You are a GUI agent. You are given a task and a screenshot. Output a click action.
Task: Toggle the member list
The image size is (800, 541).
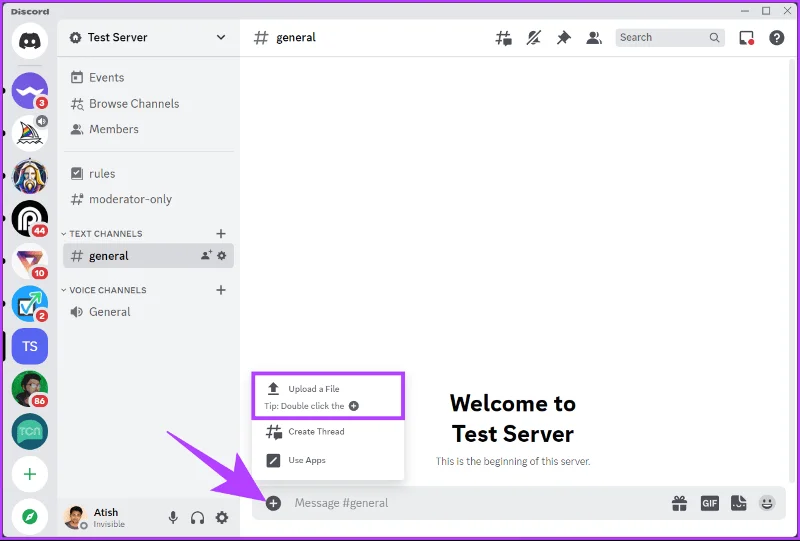point(593,38)
